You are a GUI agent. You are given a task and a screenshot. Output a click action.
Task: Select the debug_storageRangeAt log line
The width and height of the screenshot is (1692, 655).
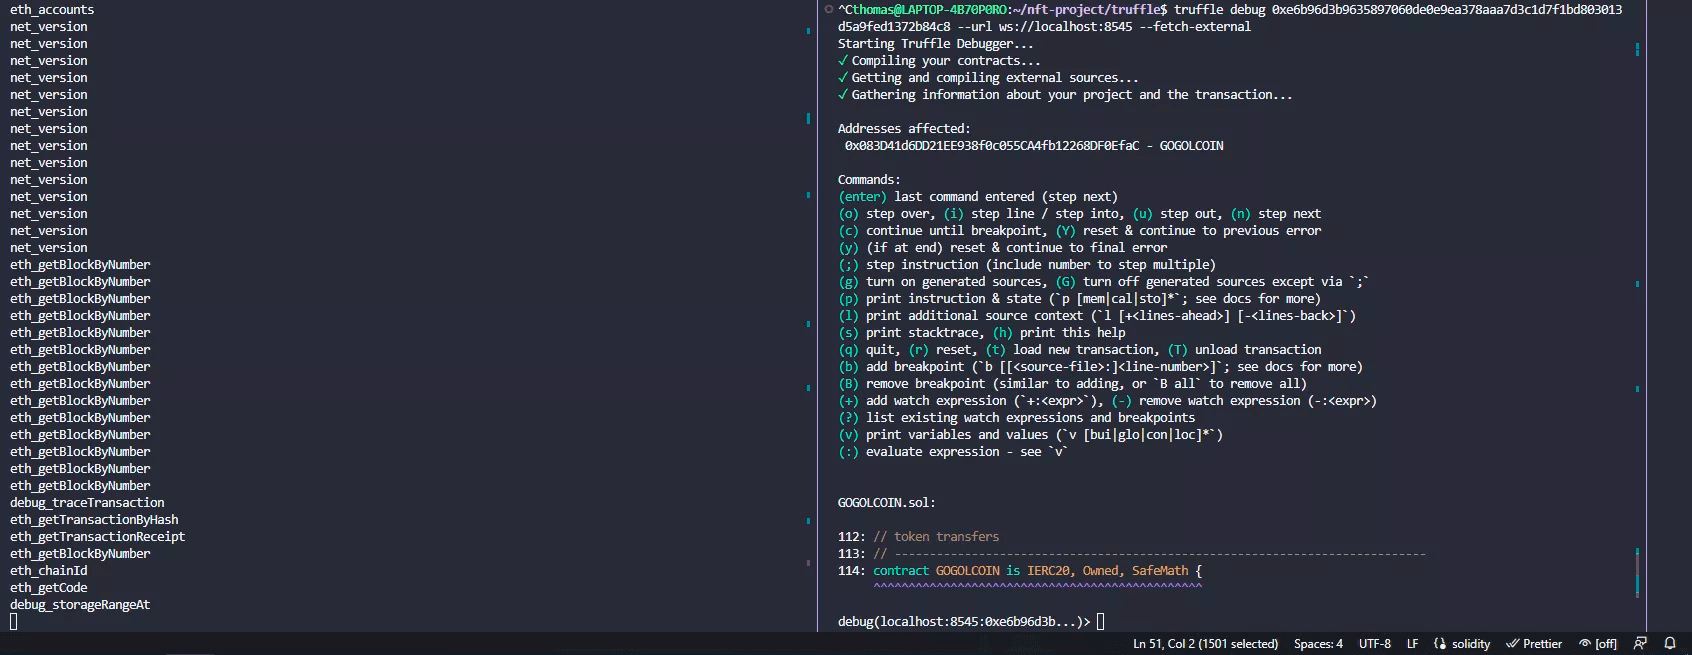point(80,605)
